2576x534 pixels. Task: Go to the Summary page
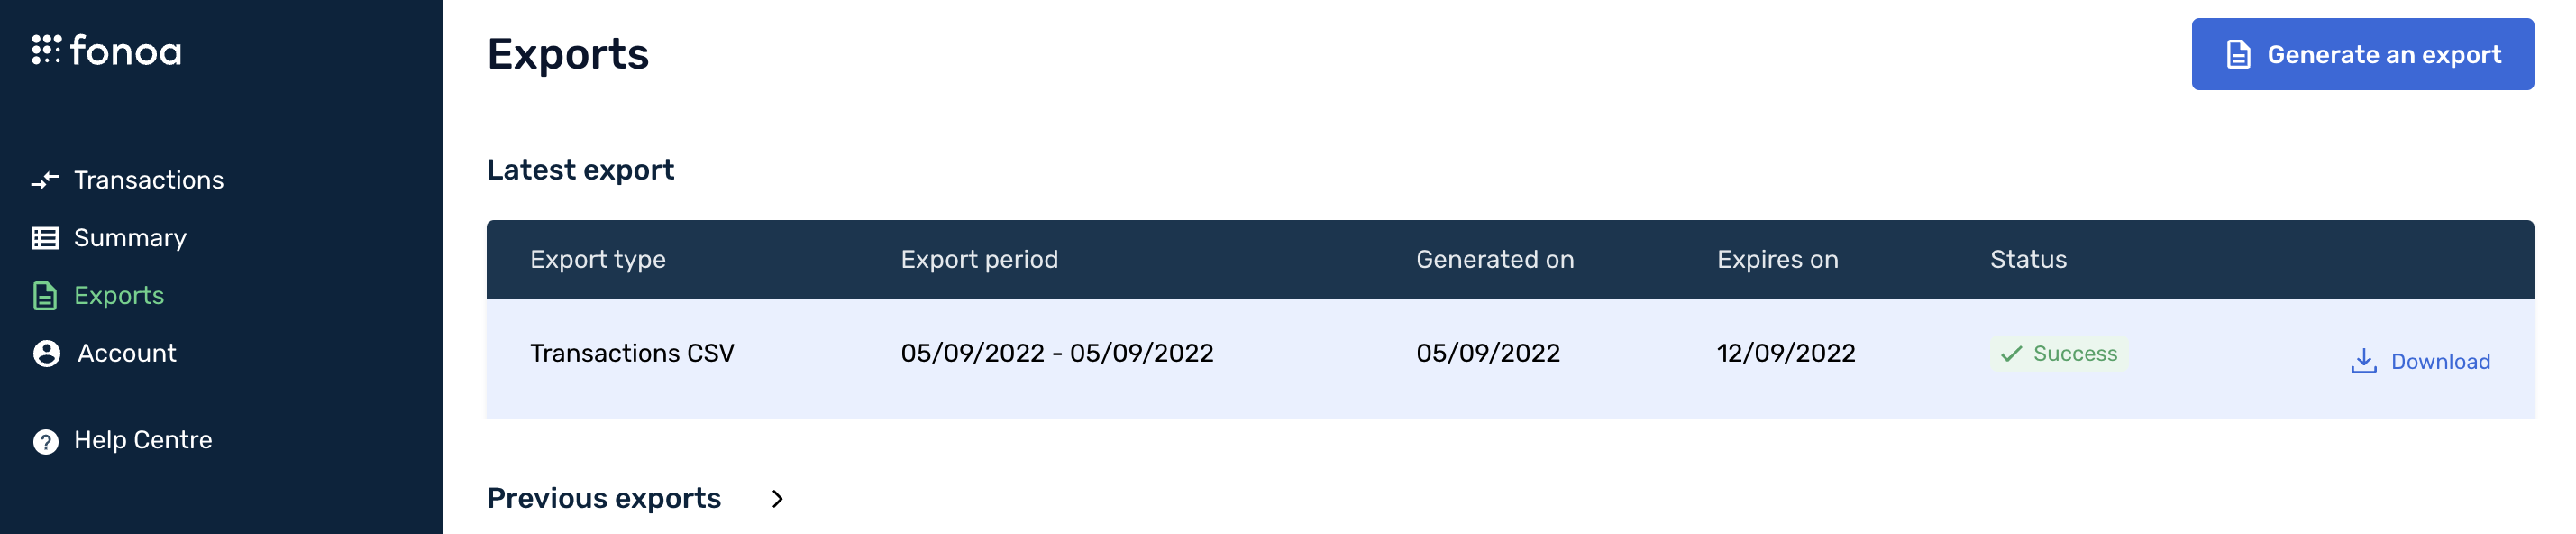130,238
